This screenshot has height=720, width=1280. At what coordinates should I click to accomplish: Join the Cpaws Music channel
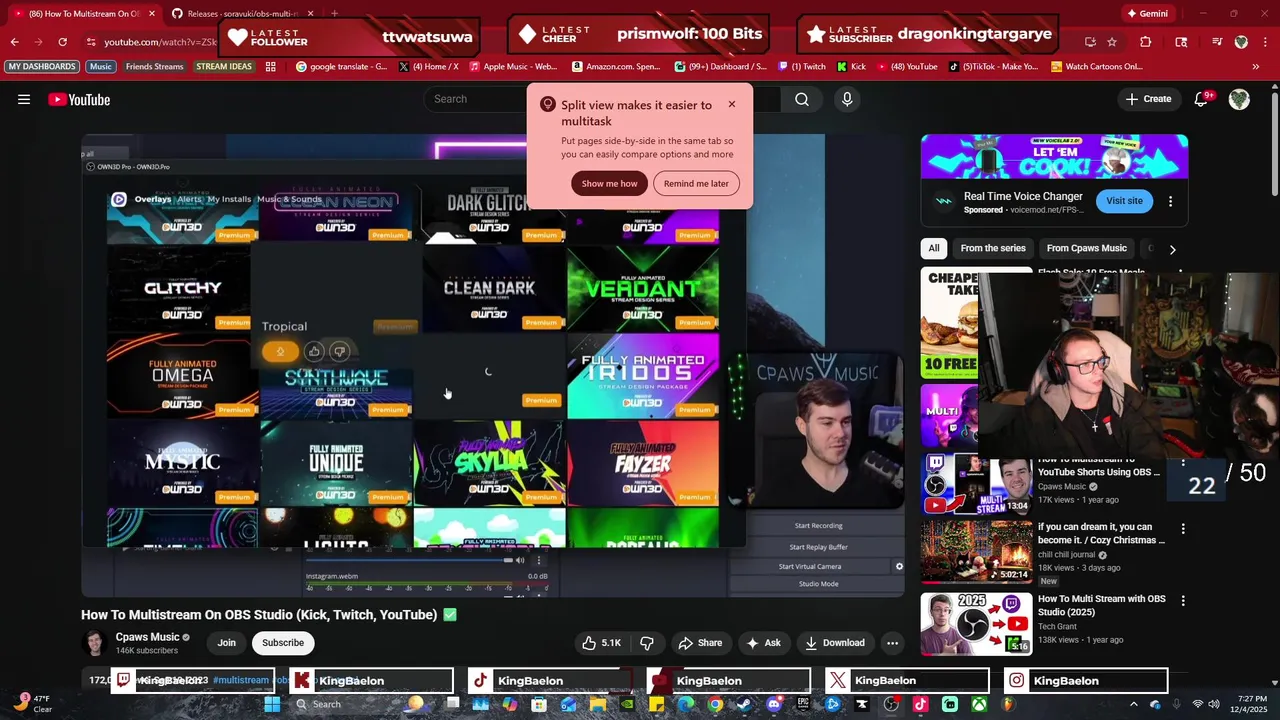227,643
